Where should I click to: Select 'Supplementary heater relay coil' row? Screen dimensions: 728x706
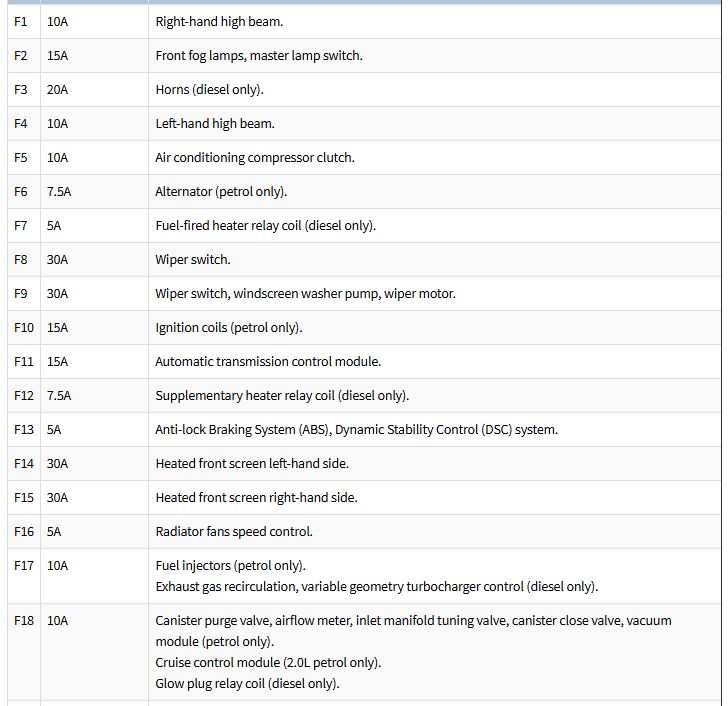[x=281, y=395]
